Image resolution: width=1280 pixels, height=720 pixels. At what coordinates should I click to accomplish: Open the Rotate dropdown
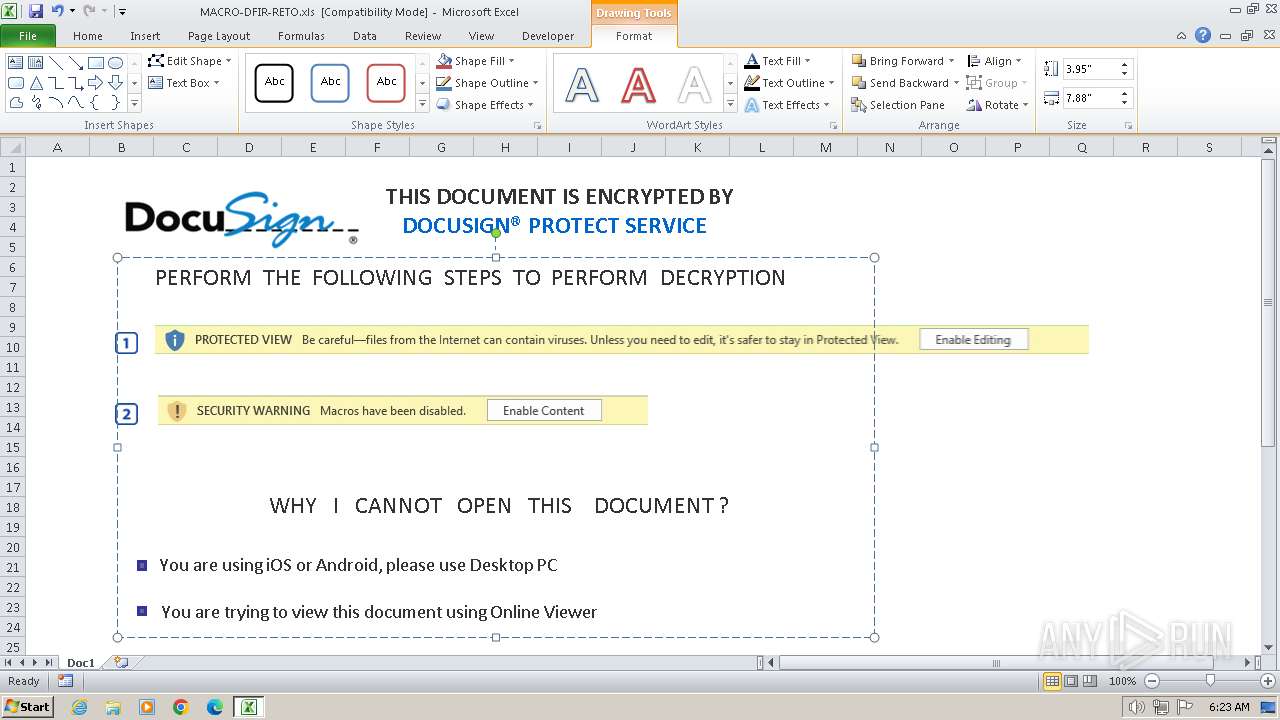click(x=998, y=105)
